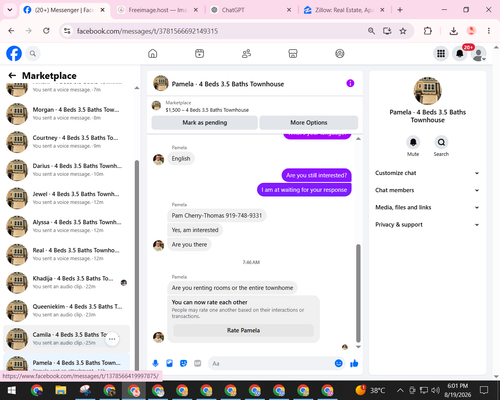The image size is (500, 400).
Task: Choose a GIF in composer
Action: pyautogui.click(x=198, y=363)
